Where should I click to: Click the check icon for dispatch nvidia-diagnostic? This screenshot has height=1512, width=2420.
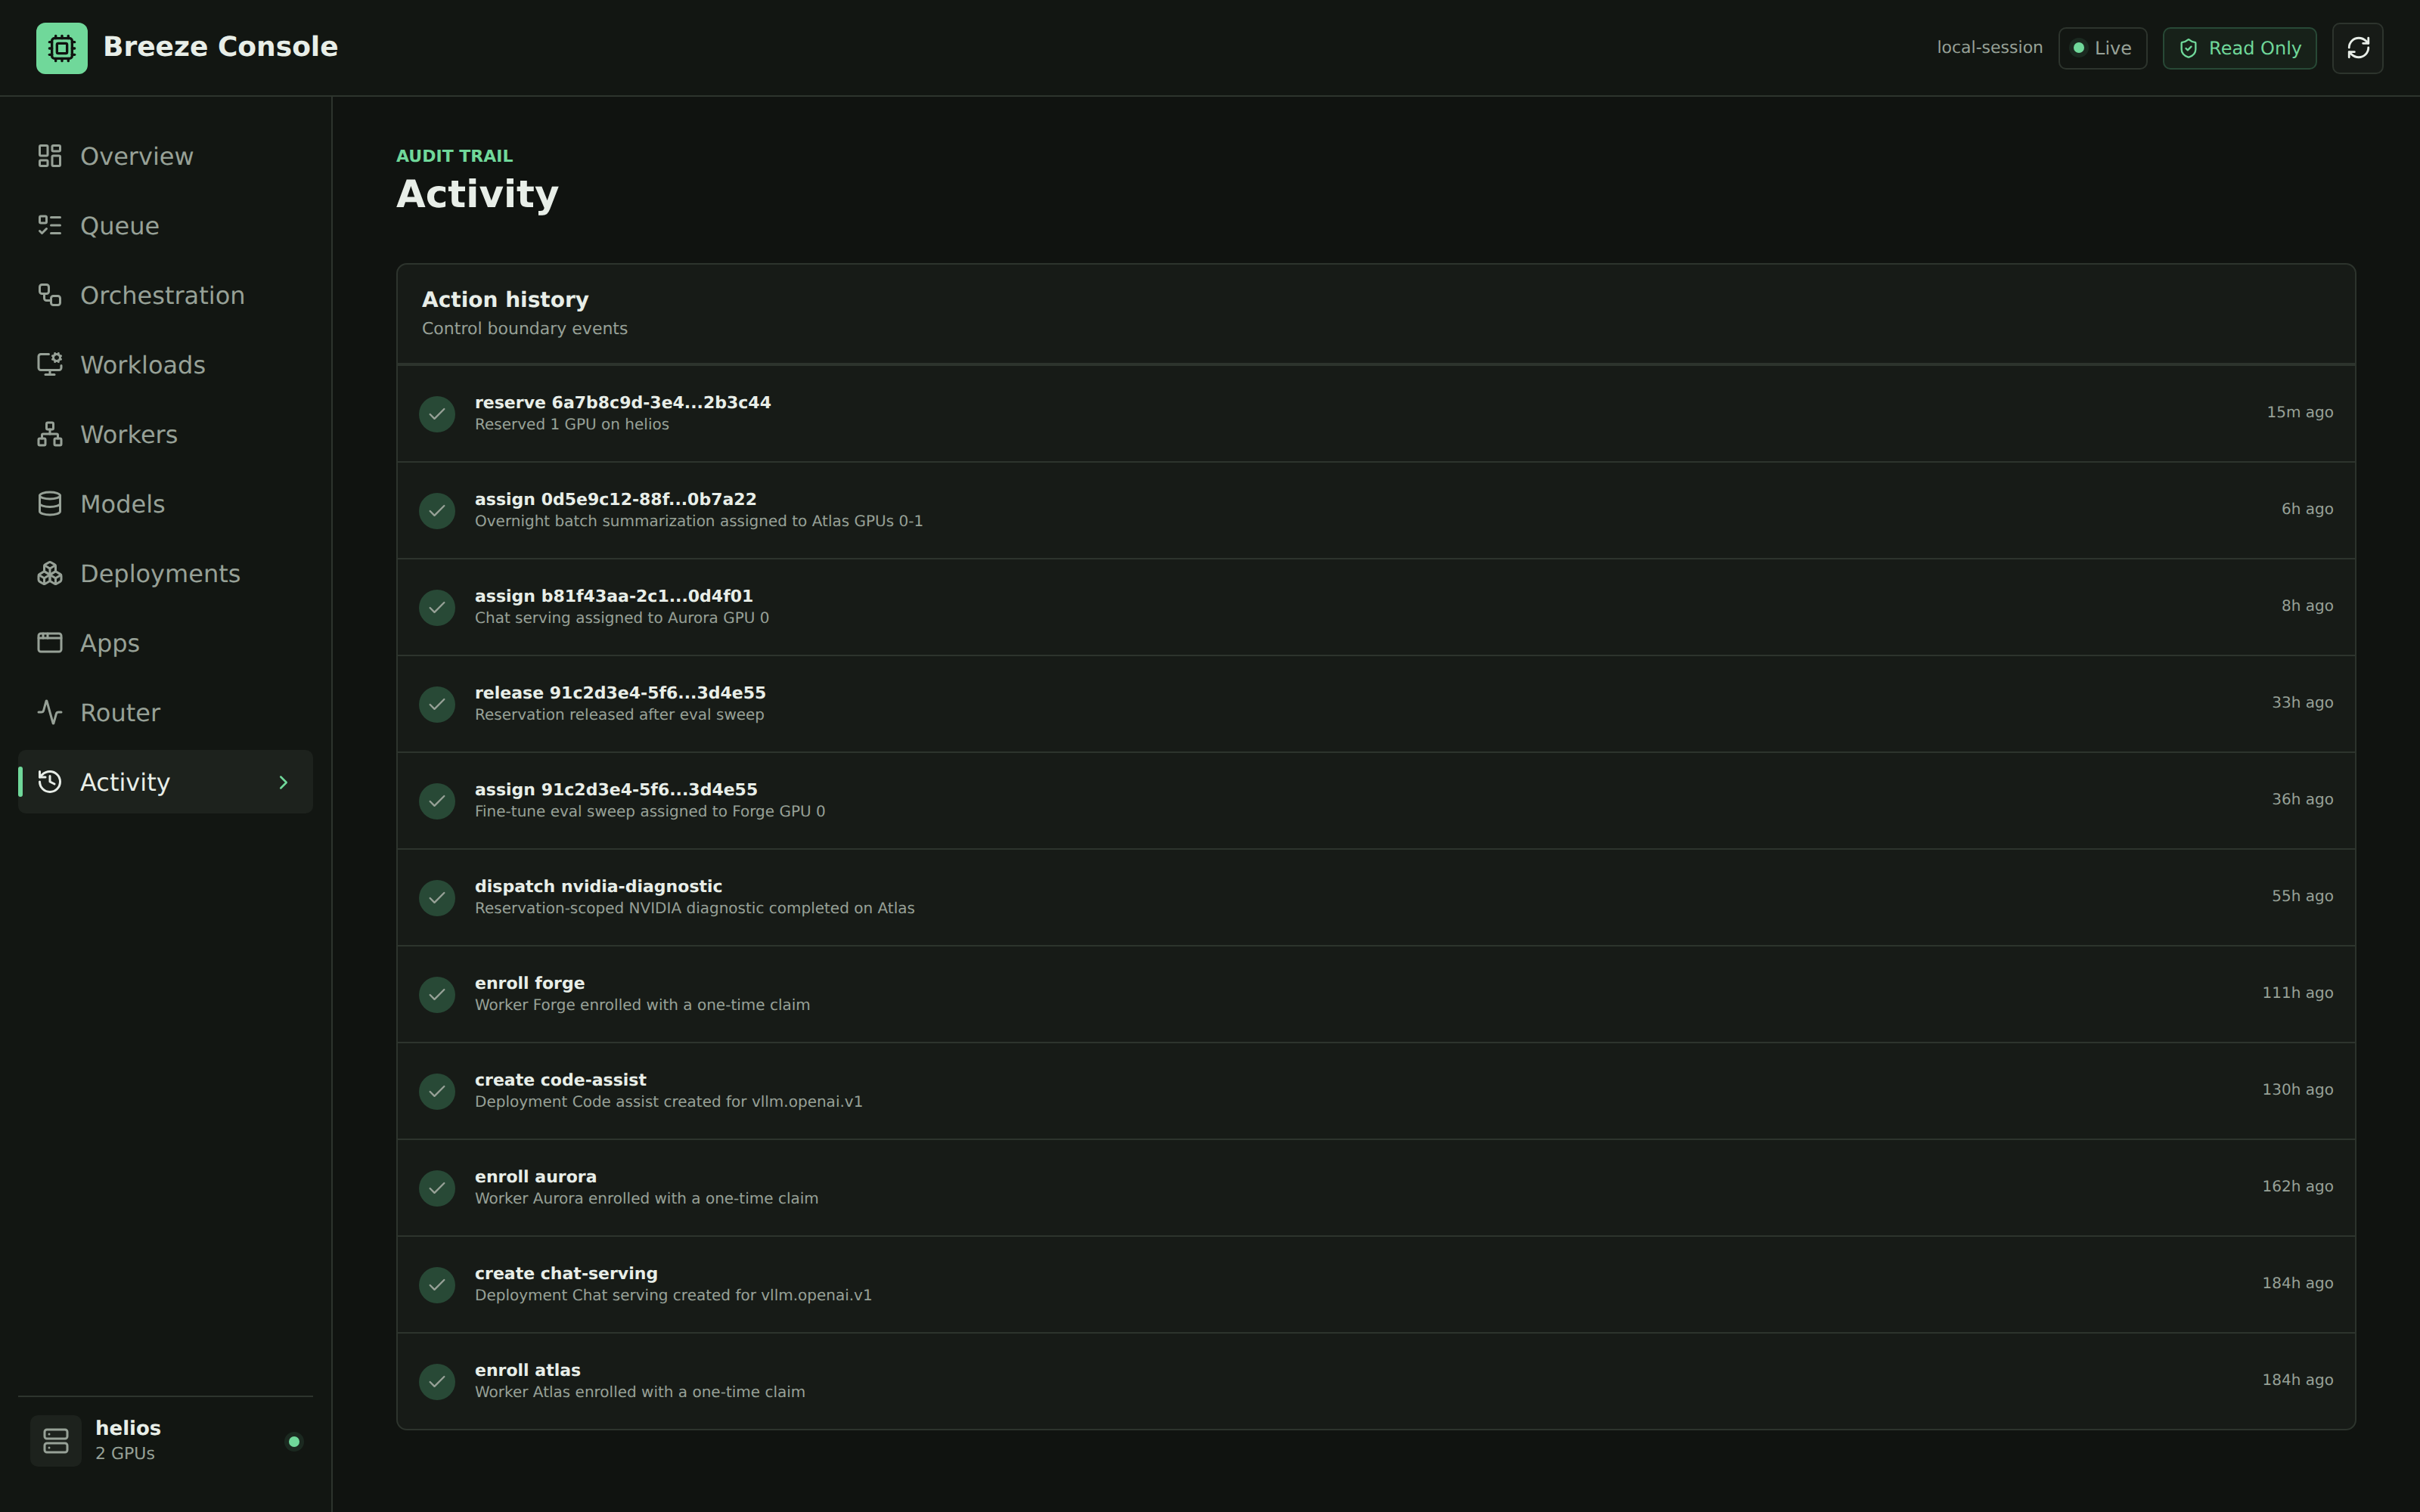[437, 898]
